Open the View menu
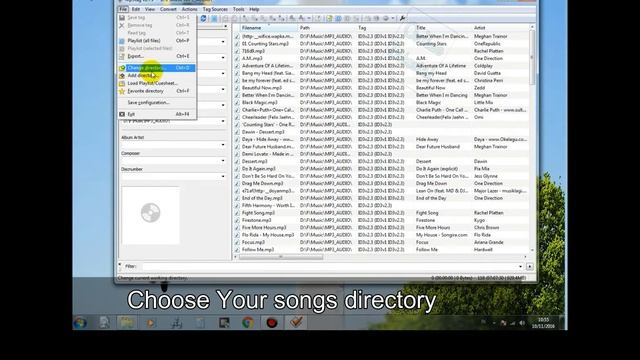The width and height of the screenshot is (640, 360). [x=150, y=9]
